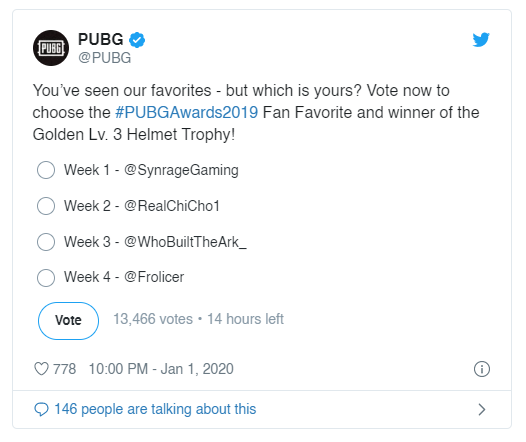Screen dimensions: 526x442
Task: Expand conversation with right chevron arrow
Action: 482,409
